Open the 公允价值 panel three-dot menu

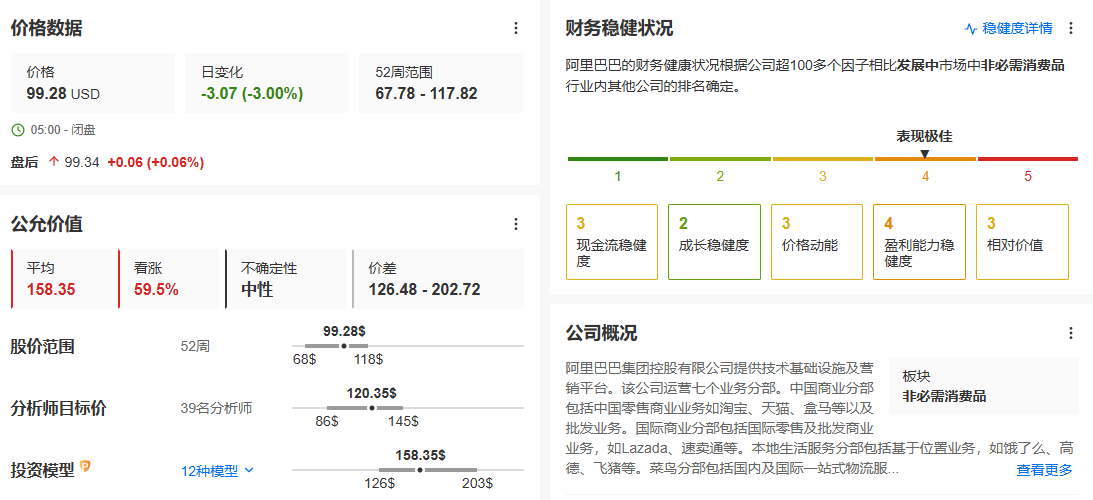point(516,224)
